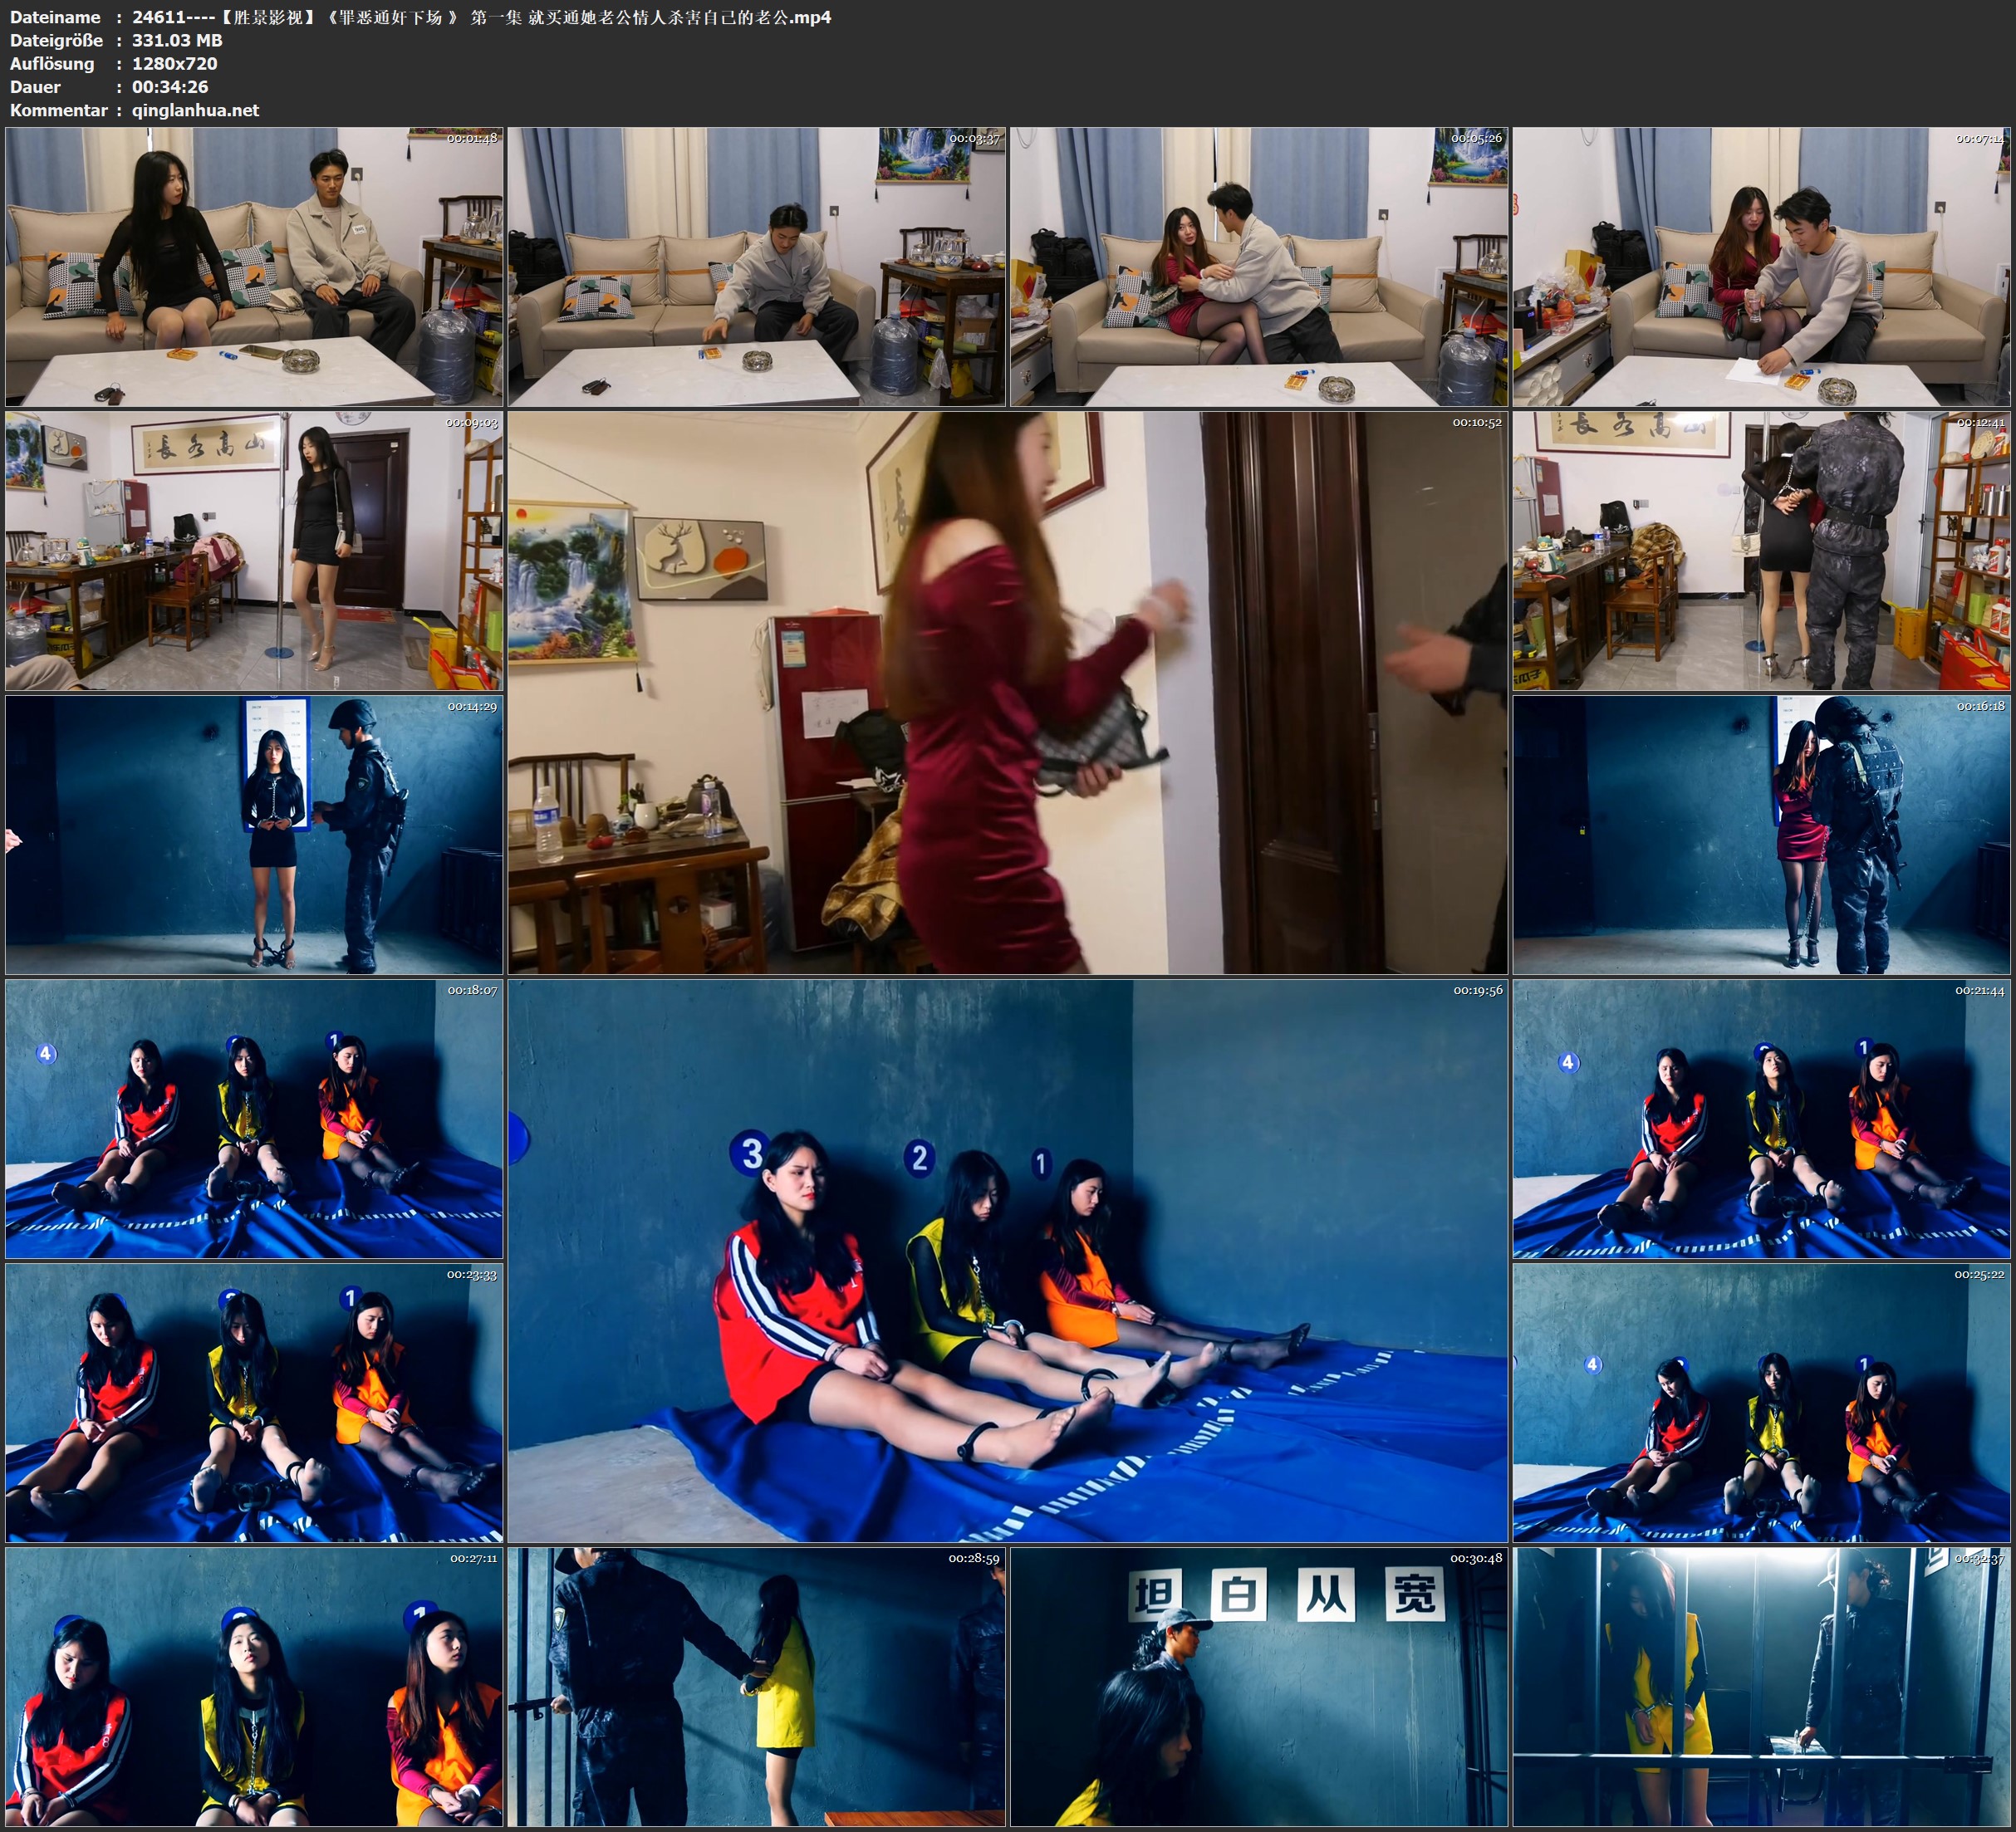Open the frame stamped 00:23:33
The image size is (2016, 1832).
tap(254, 1402)
